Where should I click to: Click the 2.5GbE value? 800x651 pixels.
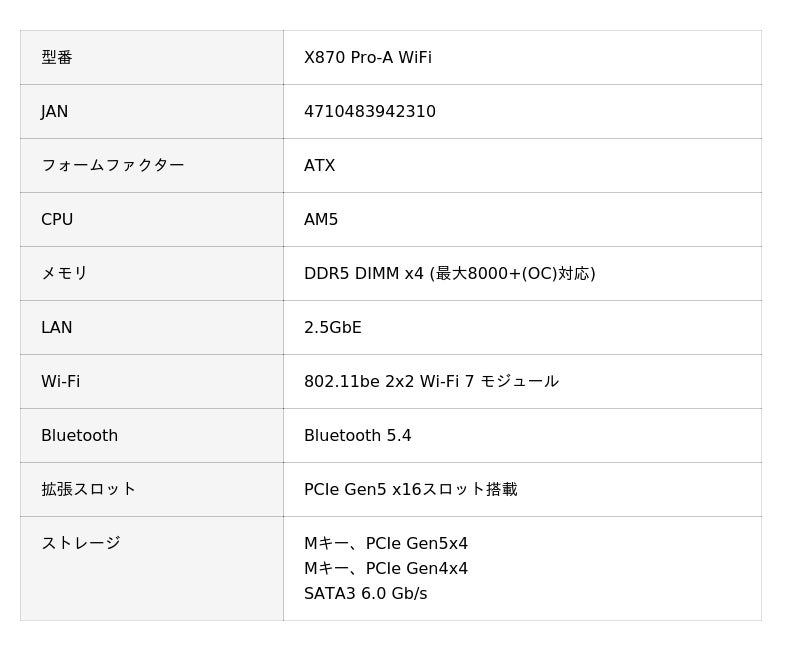pyautogui.click(x=333, y=328)
